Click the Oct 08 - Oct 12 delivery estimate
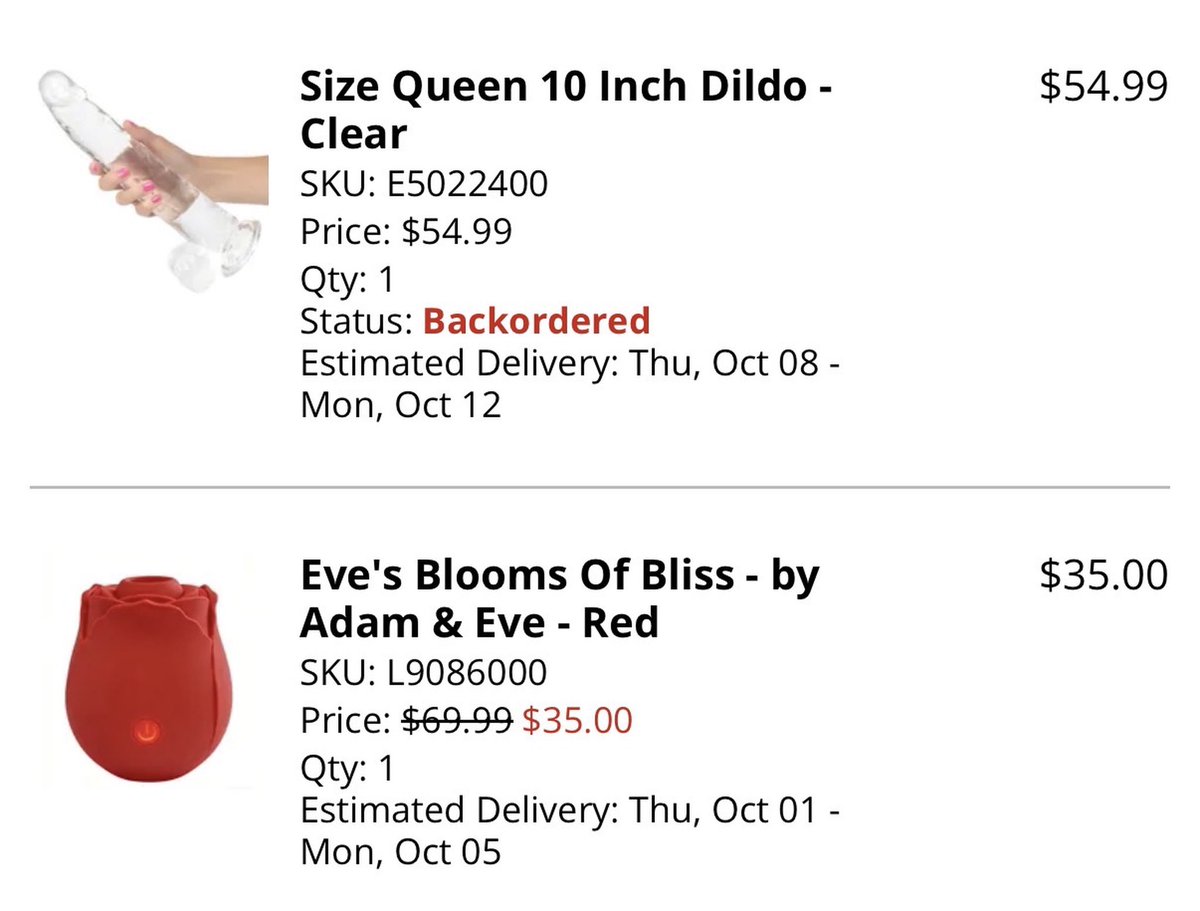Image resolution: width=1200 pixels, height=911 pixels. (569, 383)
